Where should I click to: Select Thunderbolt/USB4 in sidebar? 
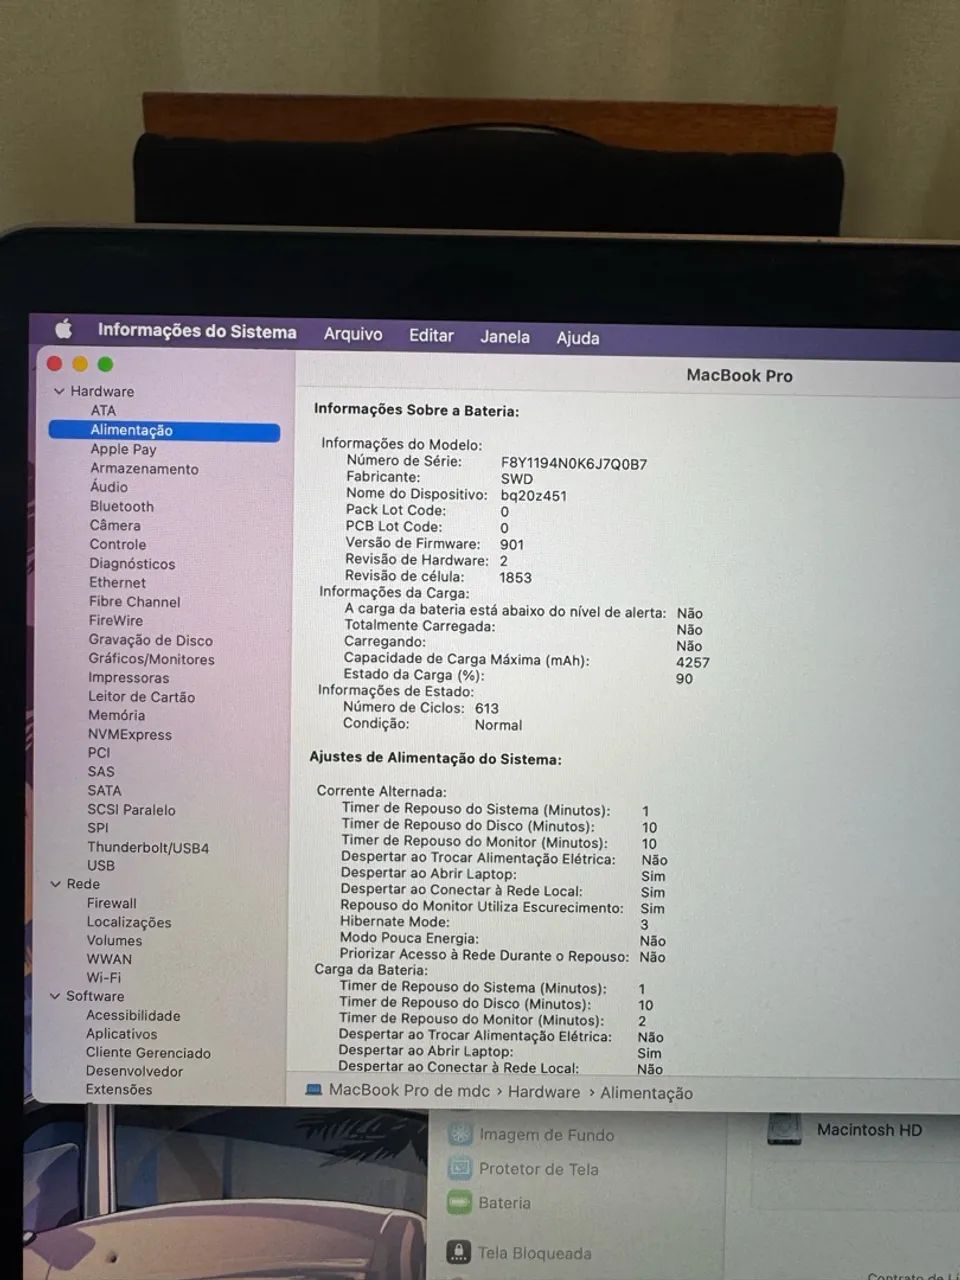click(148, 847)
